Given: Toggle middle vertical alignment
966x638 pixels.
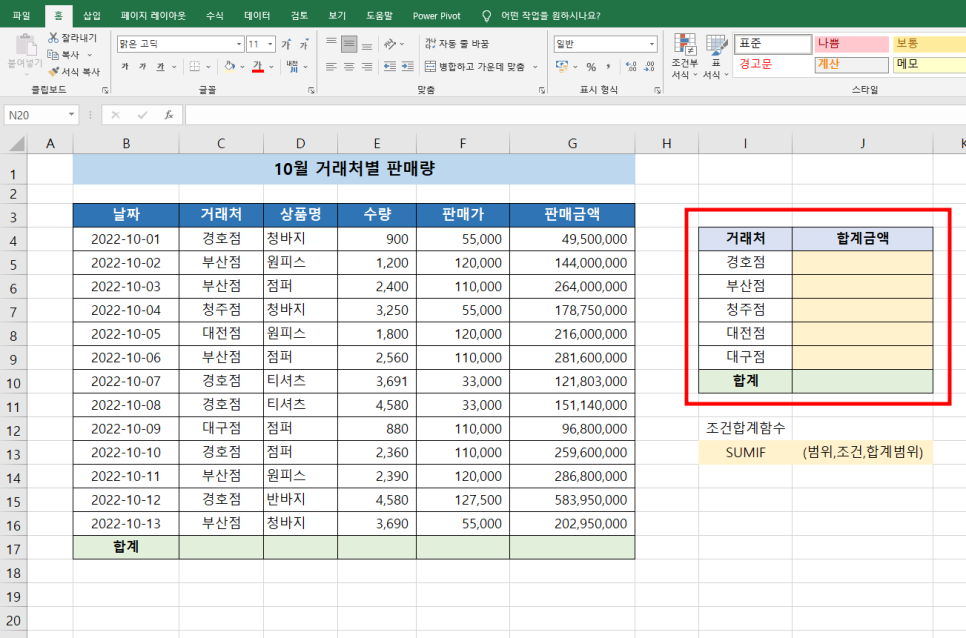Looking at the screenshot, I should click(349, 44).
